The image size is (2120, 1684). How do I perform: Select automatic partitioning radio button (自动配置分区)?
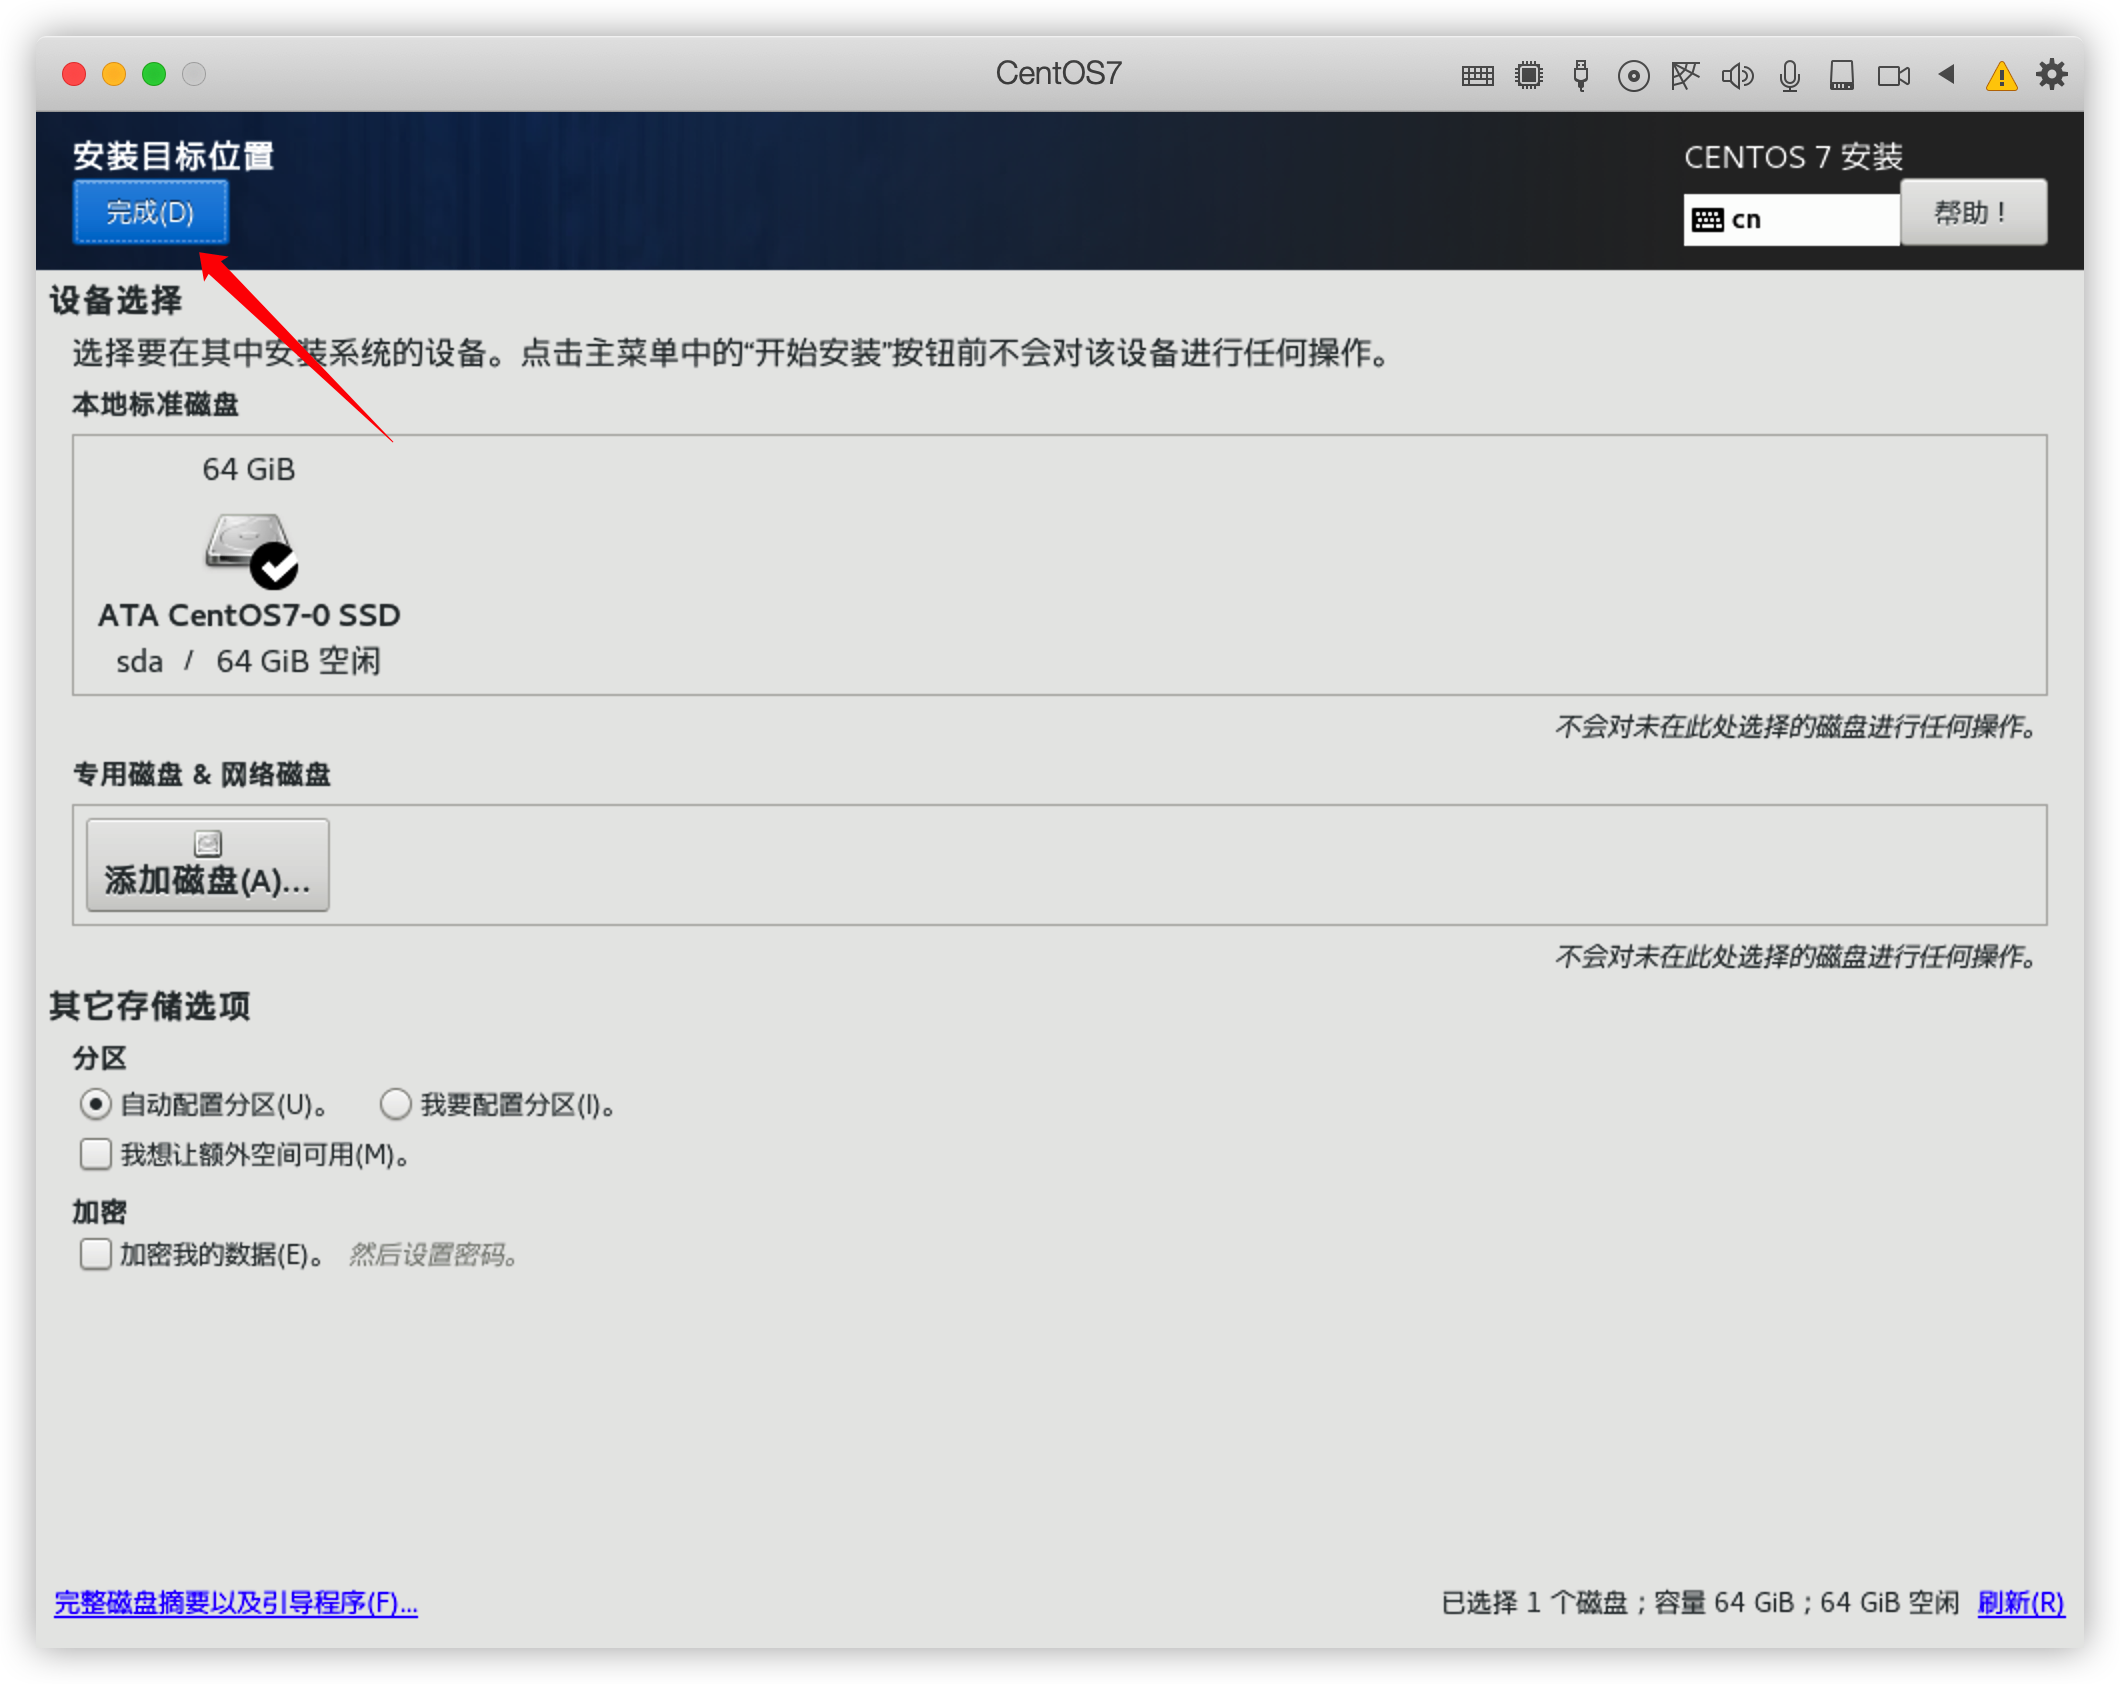(95, 1105)
